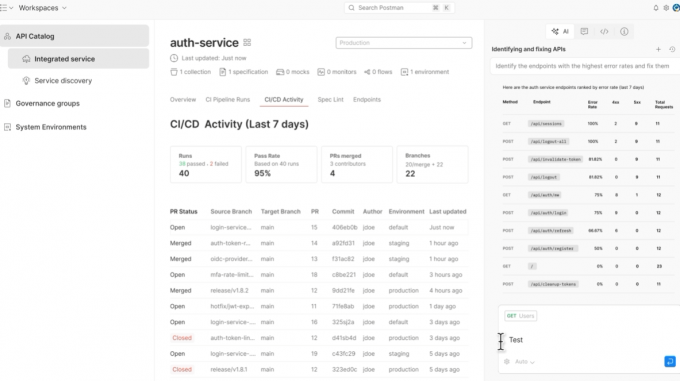Click the Search Postman field
The width and height of the screenshot is (680, 381).
tap(399, 8)
